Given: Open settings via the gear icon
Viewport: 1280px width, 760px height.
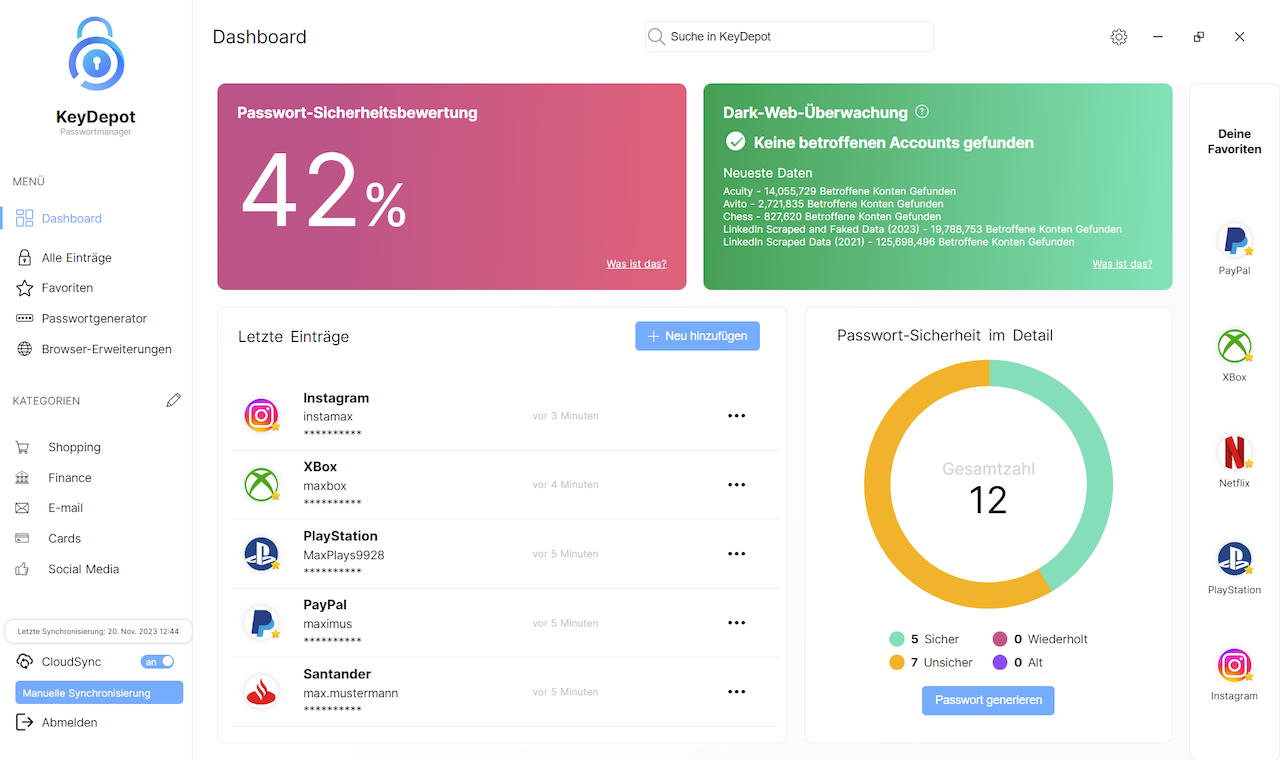Looking at the screenshot, I should [x=1119, y=37].
